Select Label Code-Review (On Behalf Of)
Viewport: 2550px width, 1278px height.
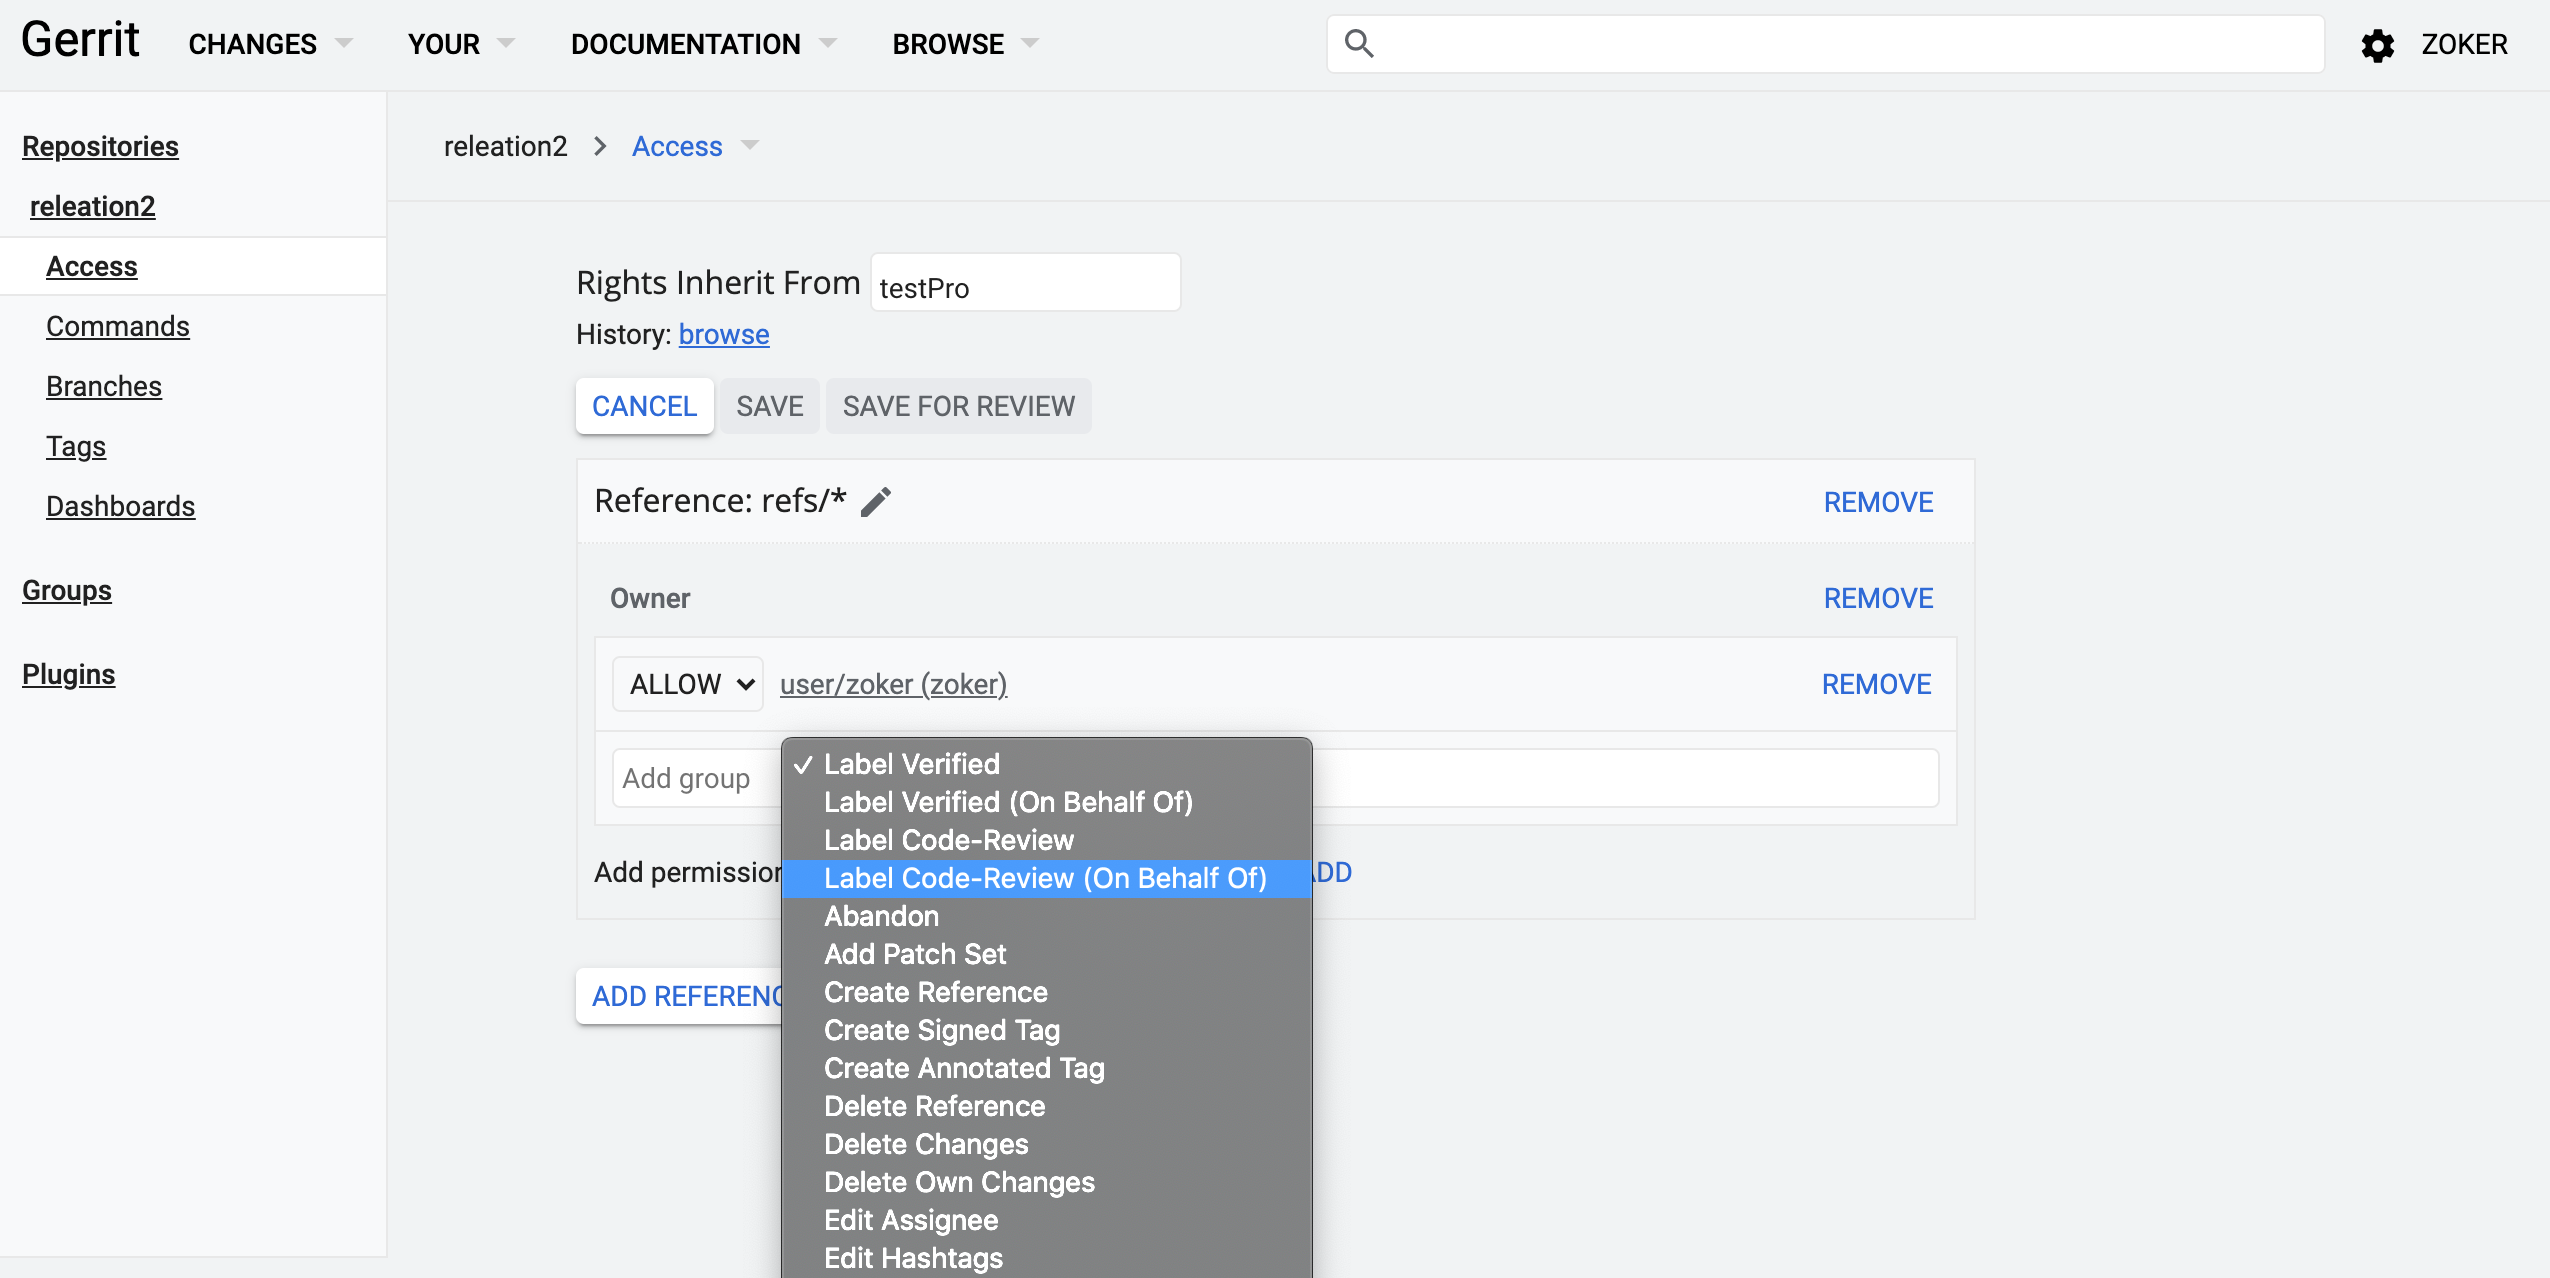(1046, 878)
